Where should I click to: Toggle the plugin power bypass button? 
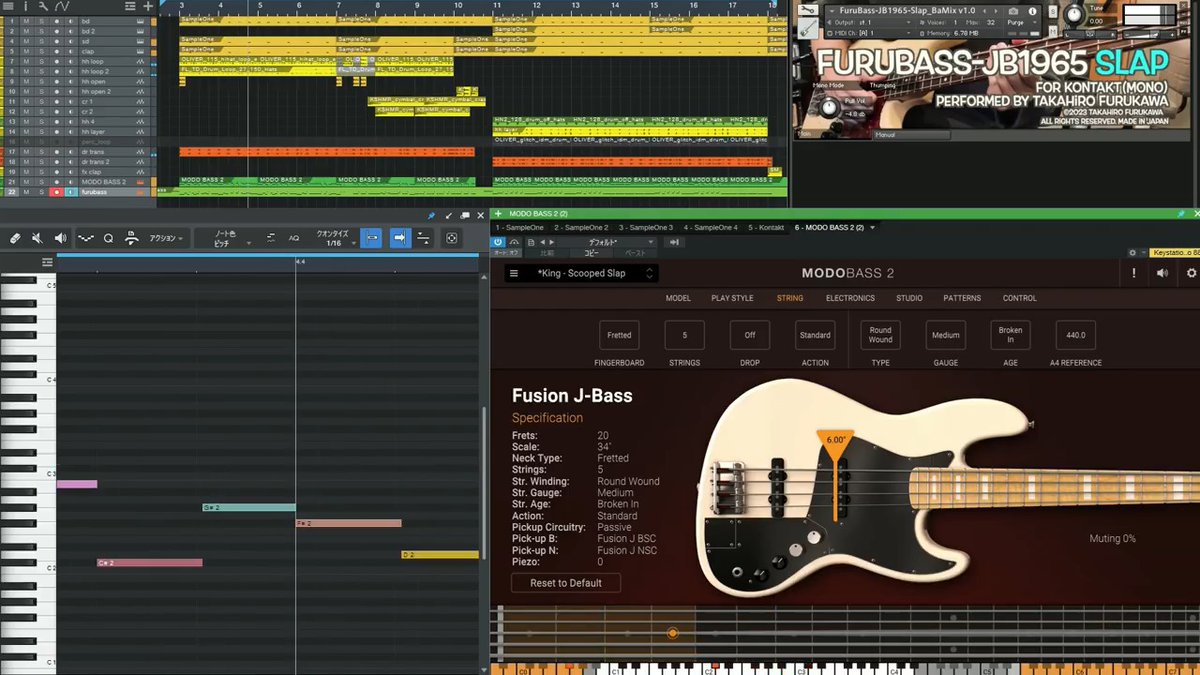click(x=498, y=242)
